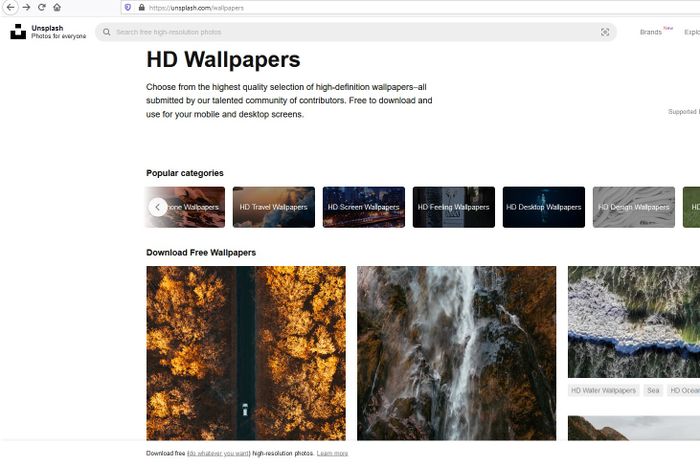Image resolution: width=700 pixels, height=466 pixels.
Task: Go back using the browser back arrow
Action: pos(10,8)
